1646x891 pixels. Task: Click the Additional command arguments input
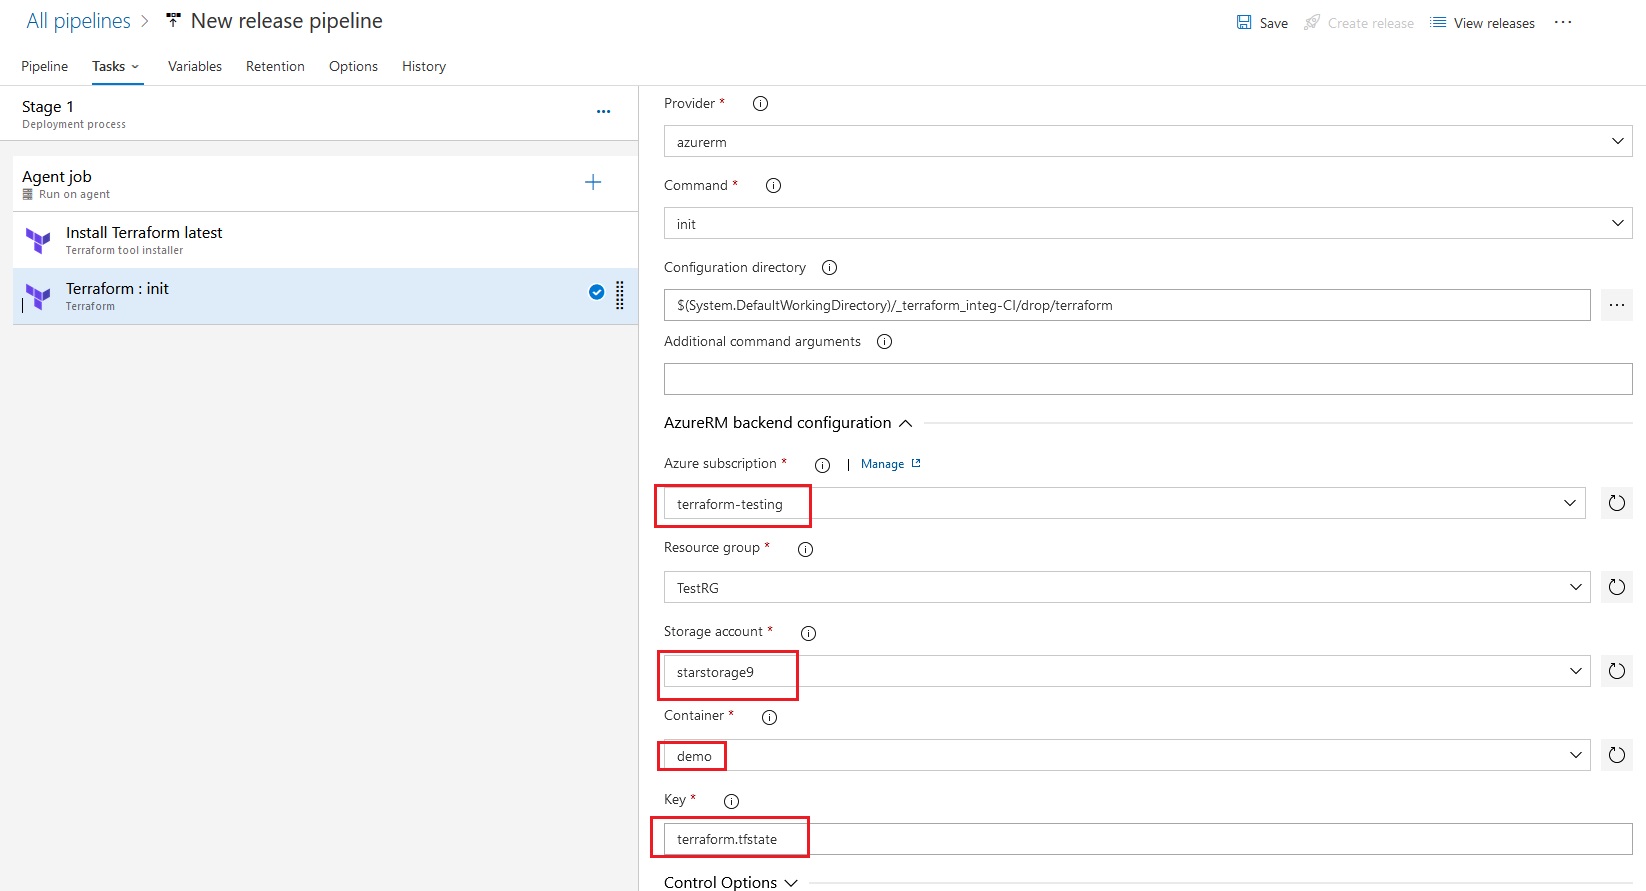pos(1148,379)
